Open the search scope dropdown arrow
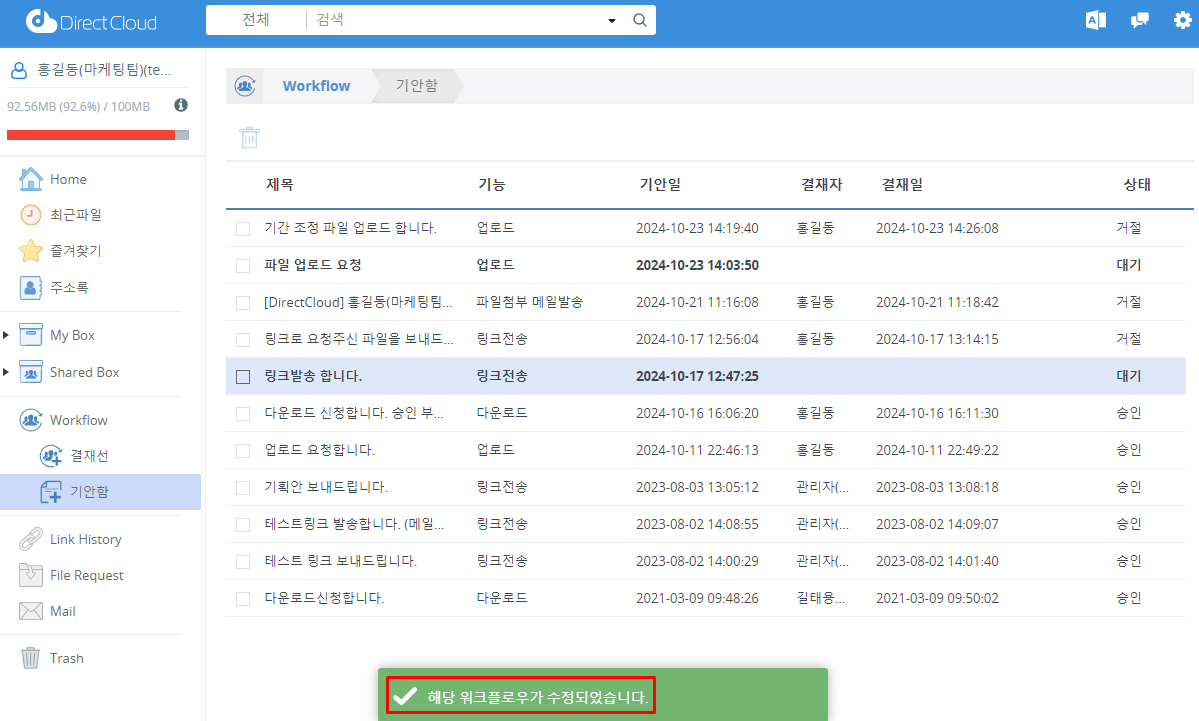The width and height of the screenshot is (1199, 721). pos(612,20)
